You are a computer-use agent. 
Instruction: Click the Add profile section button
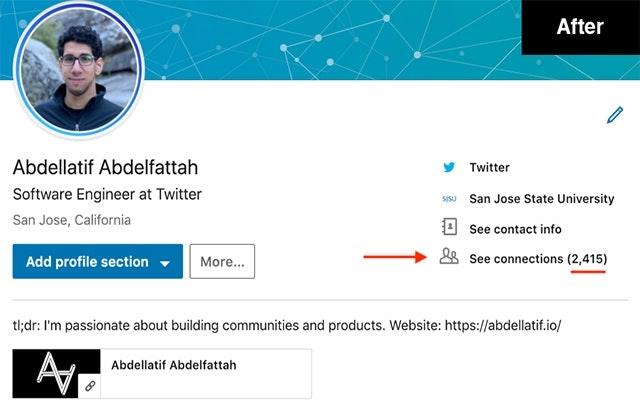pyautogui.click(x=98, y=262)
